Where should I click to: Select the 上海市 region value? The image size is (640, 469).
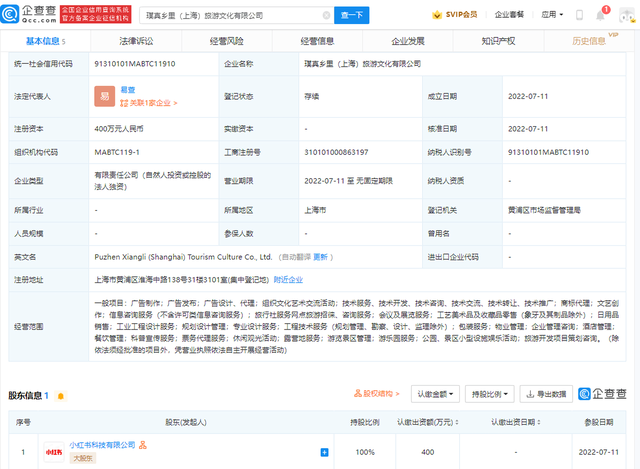tap(315, 210)
